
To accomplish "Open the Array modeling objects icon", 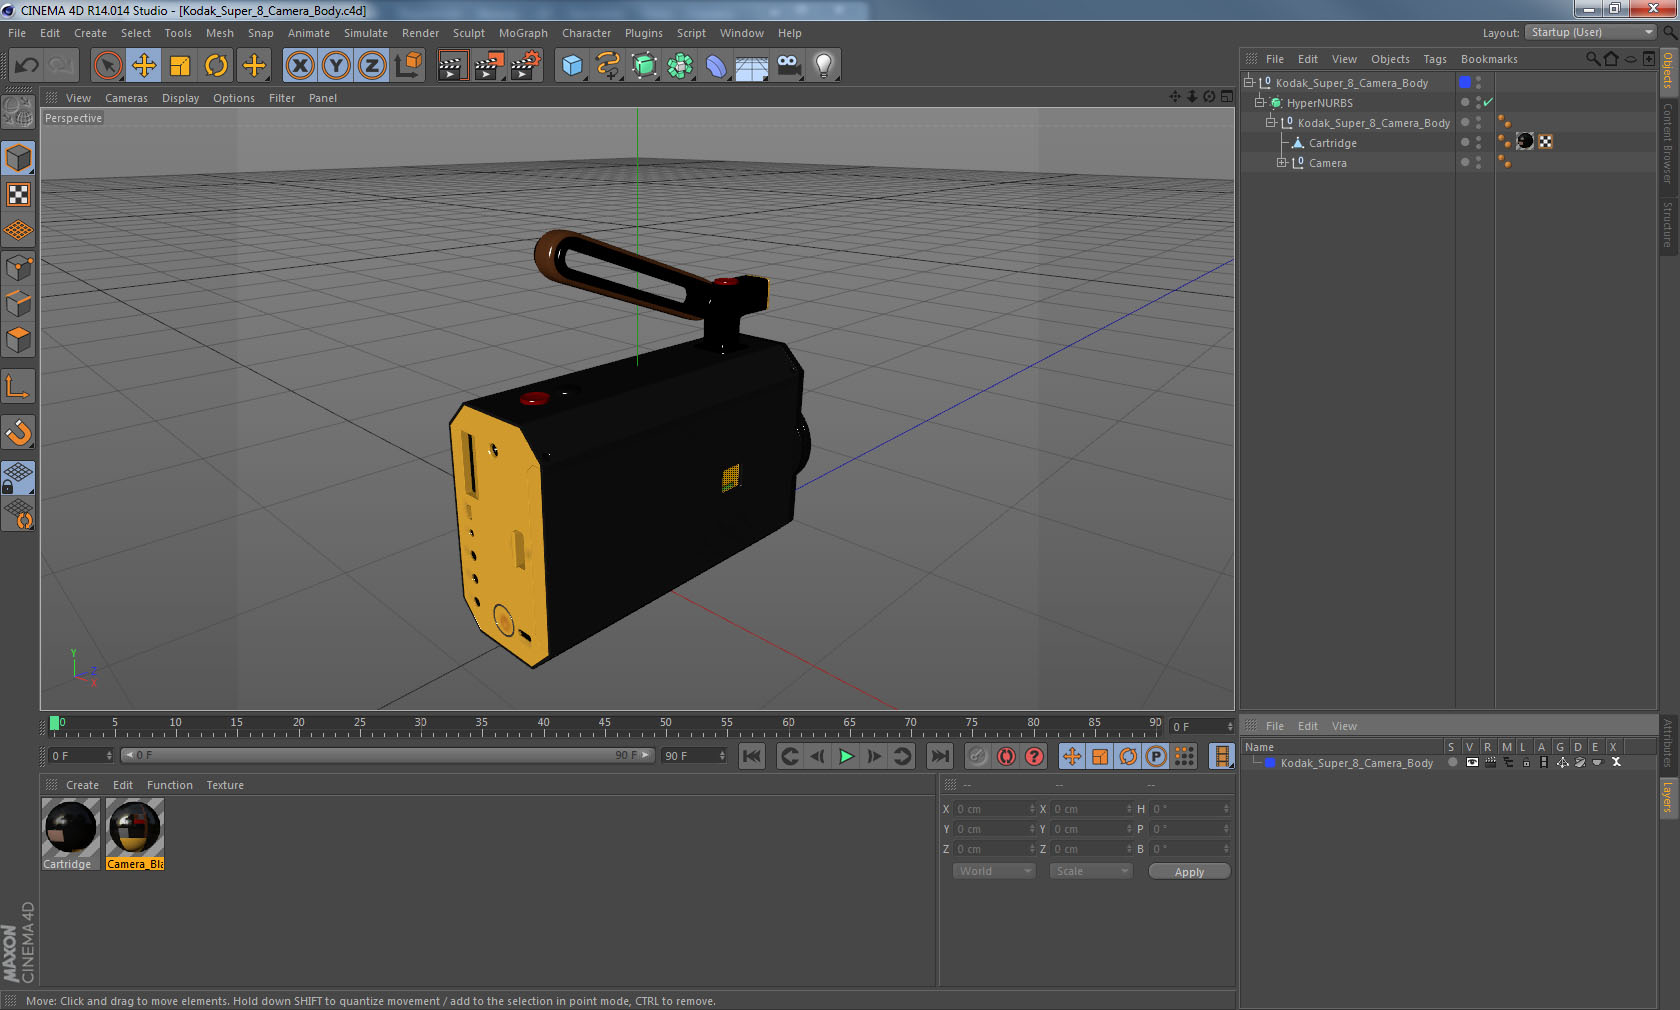I will [x=680, y=66].
